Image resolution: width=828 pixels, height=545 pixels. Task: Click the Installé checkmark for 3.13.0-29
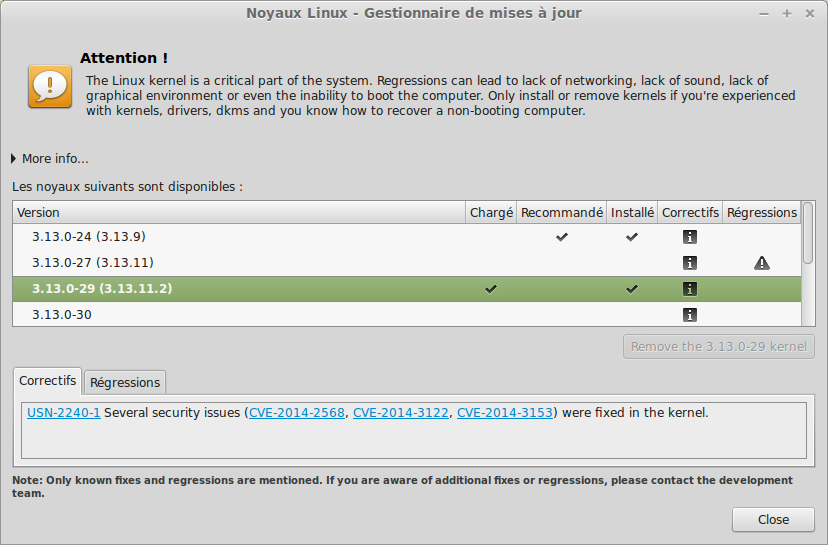click(632, 289)
